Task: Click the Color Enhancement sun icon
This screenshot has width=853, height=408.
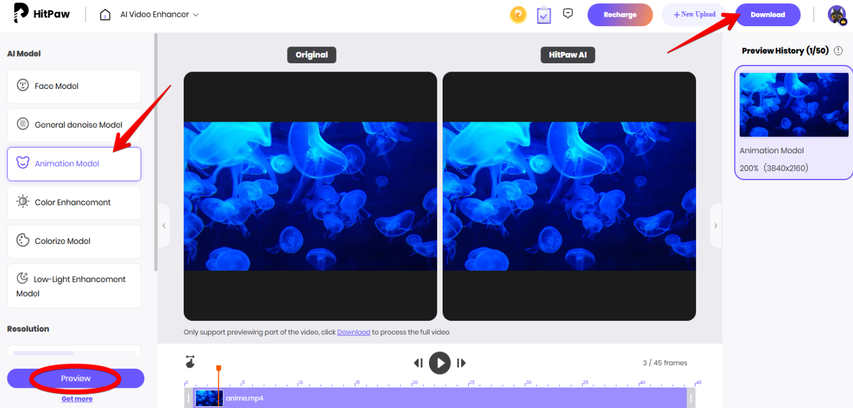Action: point(22,202)
